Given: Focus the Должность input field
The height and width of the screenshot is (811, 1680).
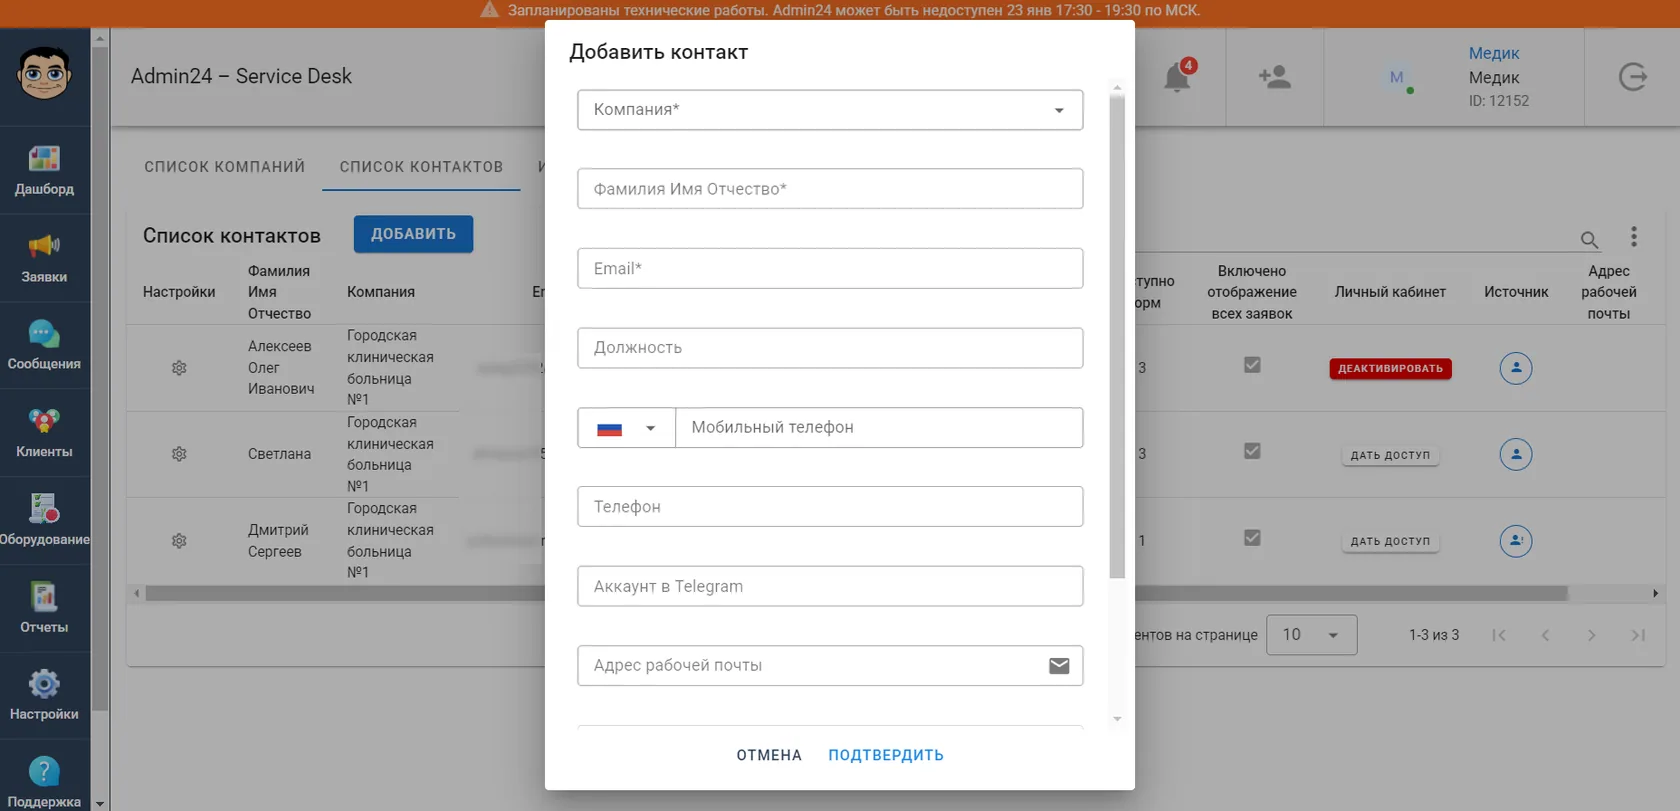Looking at the screenshot, I should (x=830, y=348).
